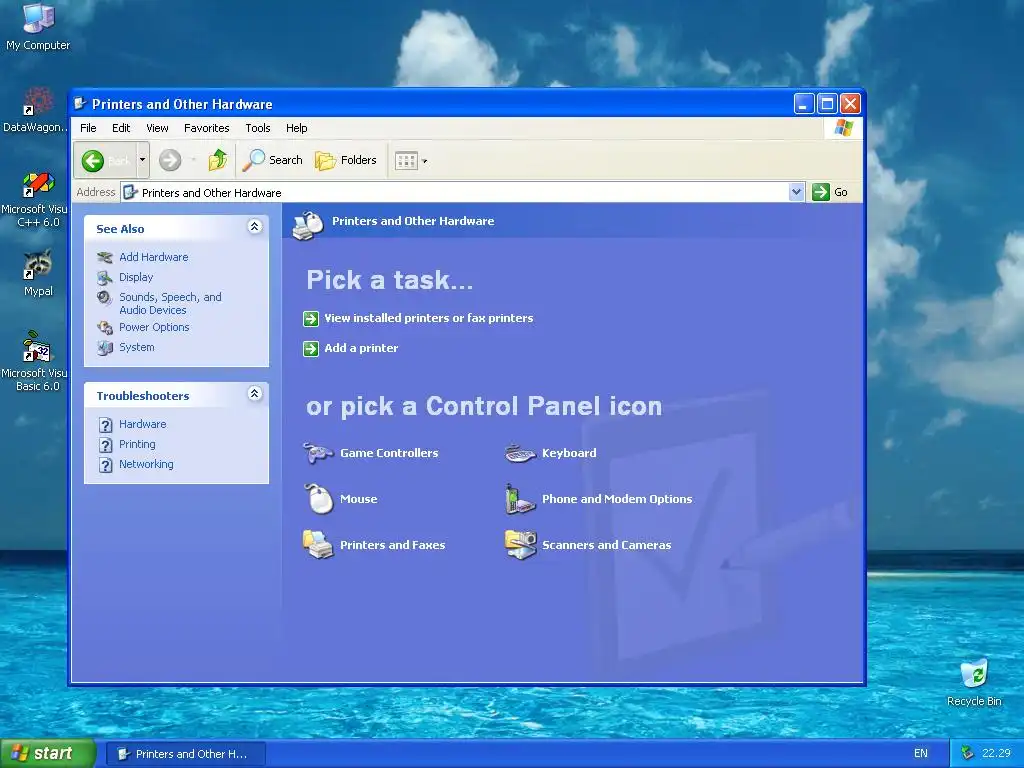Click the EN language indicator
This screenshot has height=768, width=1024.
(x=921, y=754)
